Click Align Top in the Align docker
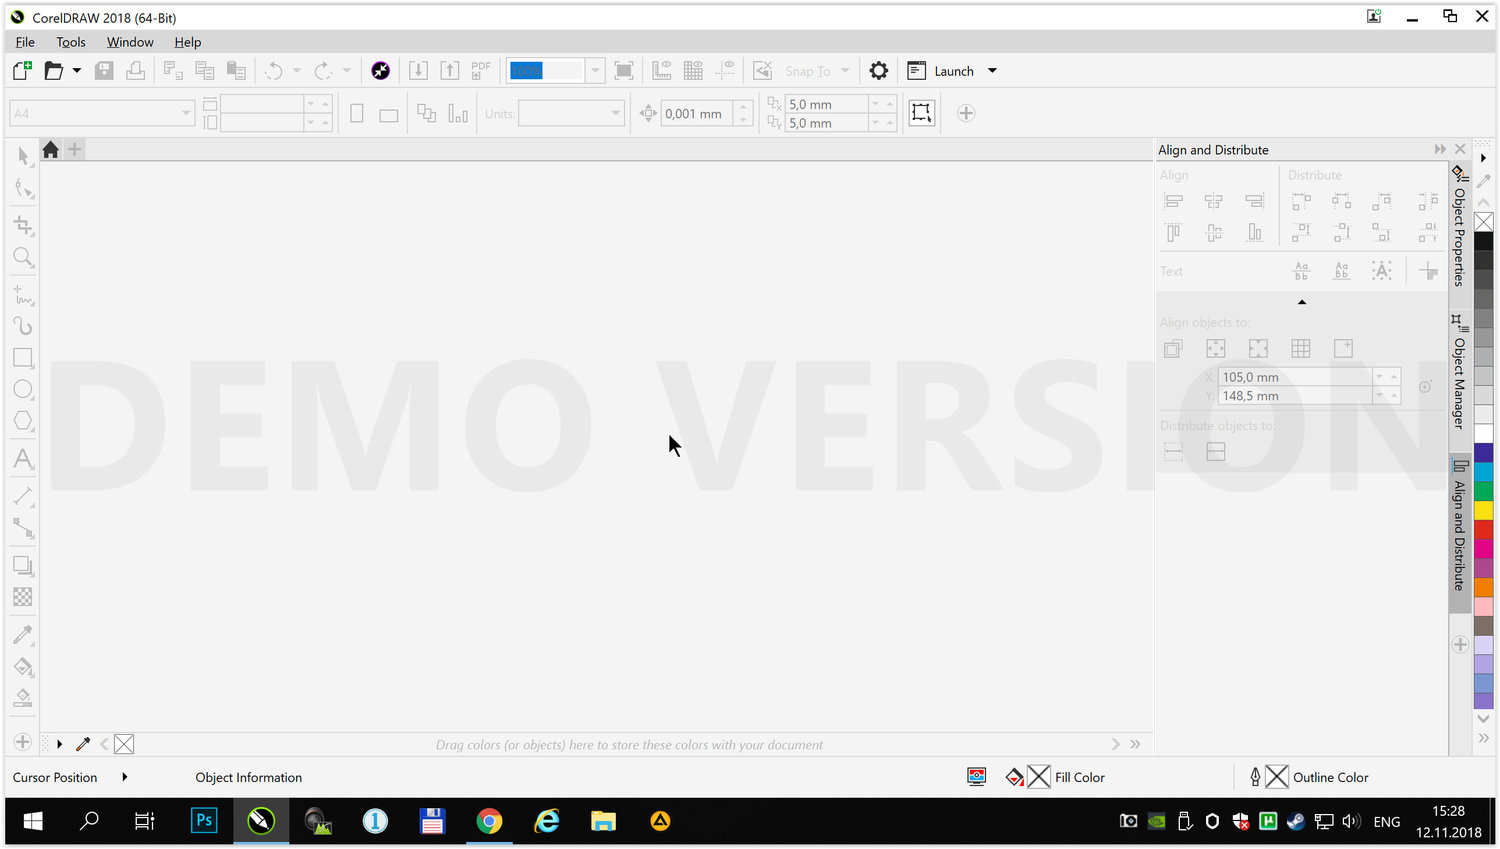The height and width of the screenshot is (849, 1500). click(1174, 233)
